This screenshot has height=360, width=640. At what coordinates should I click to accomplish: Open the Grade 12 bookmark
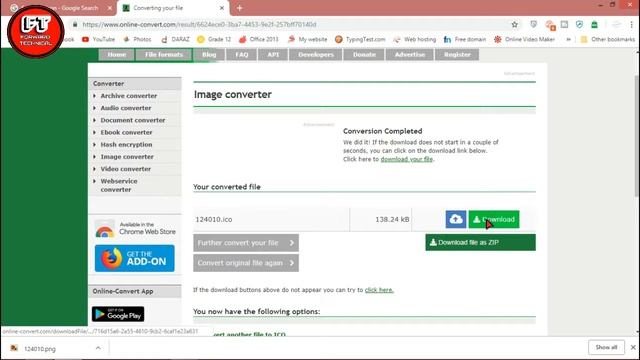point(214,39)
